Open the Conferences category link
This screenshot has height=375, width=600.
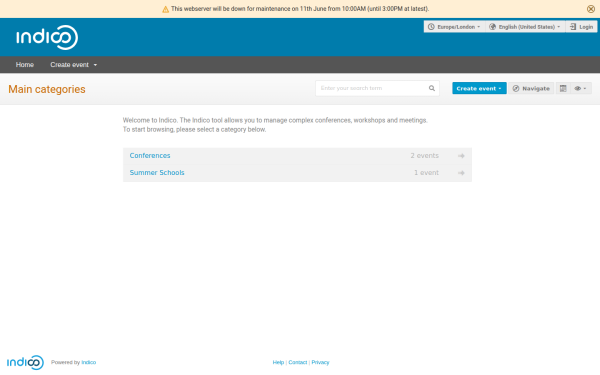[x=150, y=155]
